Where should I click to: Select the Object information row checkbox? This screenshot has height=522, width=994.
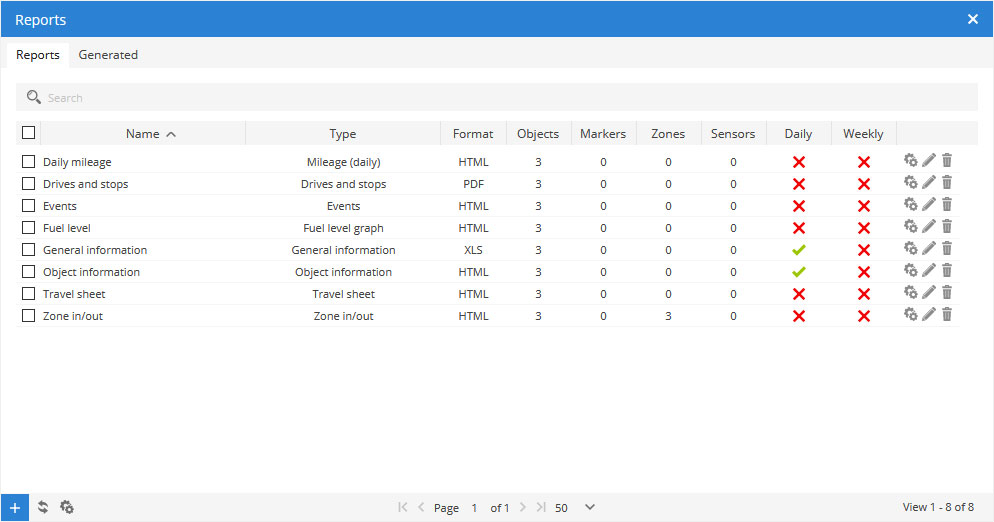(x=29, y=271)
